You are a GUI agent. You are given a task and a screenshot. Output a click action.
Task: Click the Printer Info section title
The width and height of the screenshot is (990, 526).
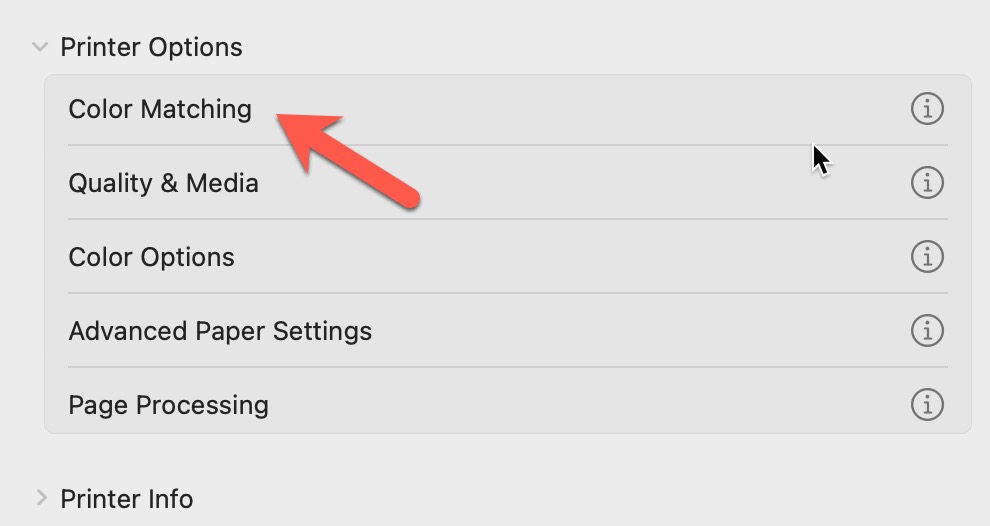tap(127, 498)
